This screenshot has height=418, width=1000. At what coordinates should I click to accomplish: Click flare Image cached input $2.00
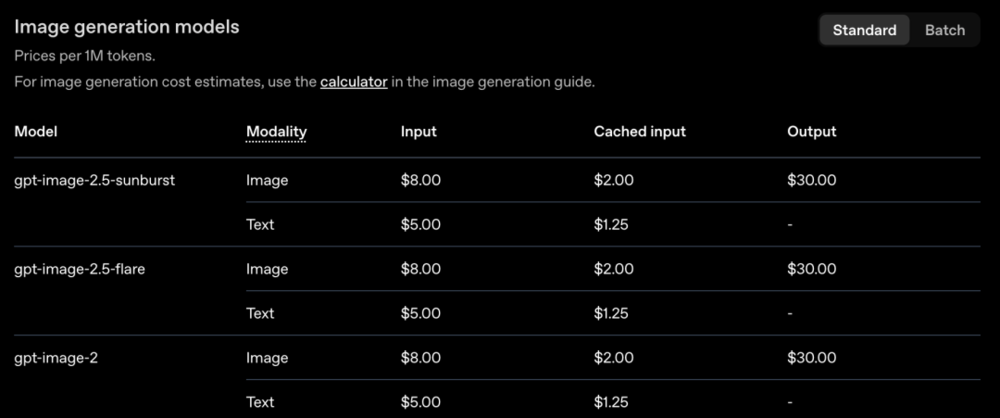[x=614, y=269]
